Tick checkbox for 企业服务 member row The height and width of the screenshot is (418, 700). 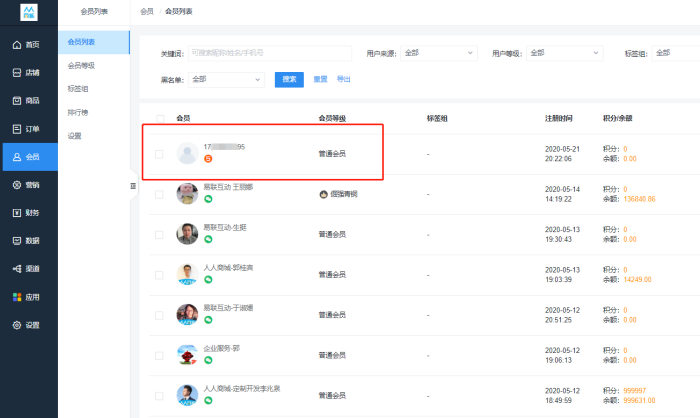[x=159, y=355]
